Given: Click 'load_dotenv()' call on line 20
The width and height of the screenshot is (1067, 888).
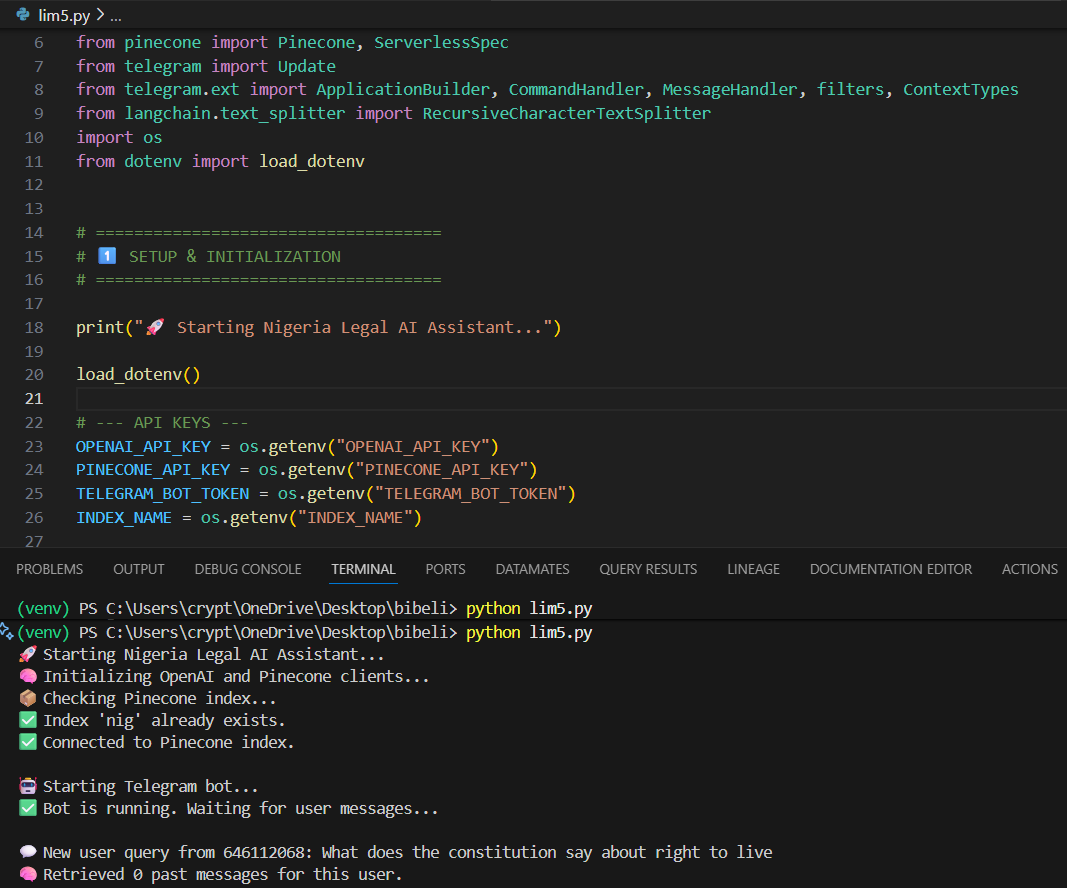Looking at the screenshot, I should 138,375.
